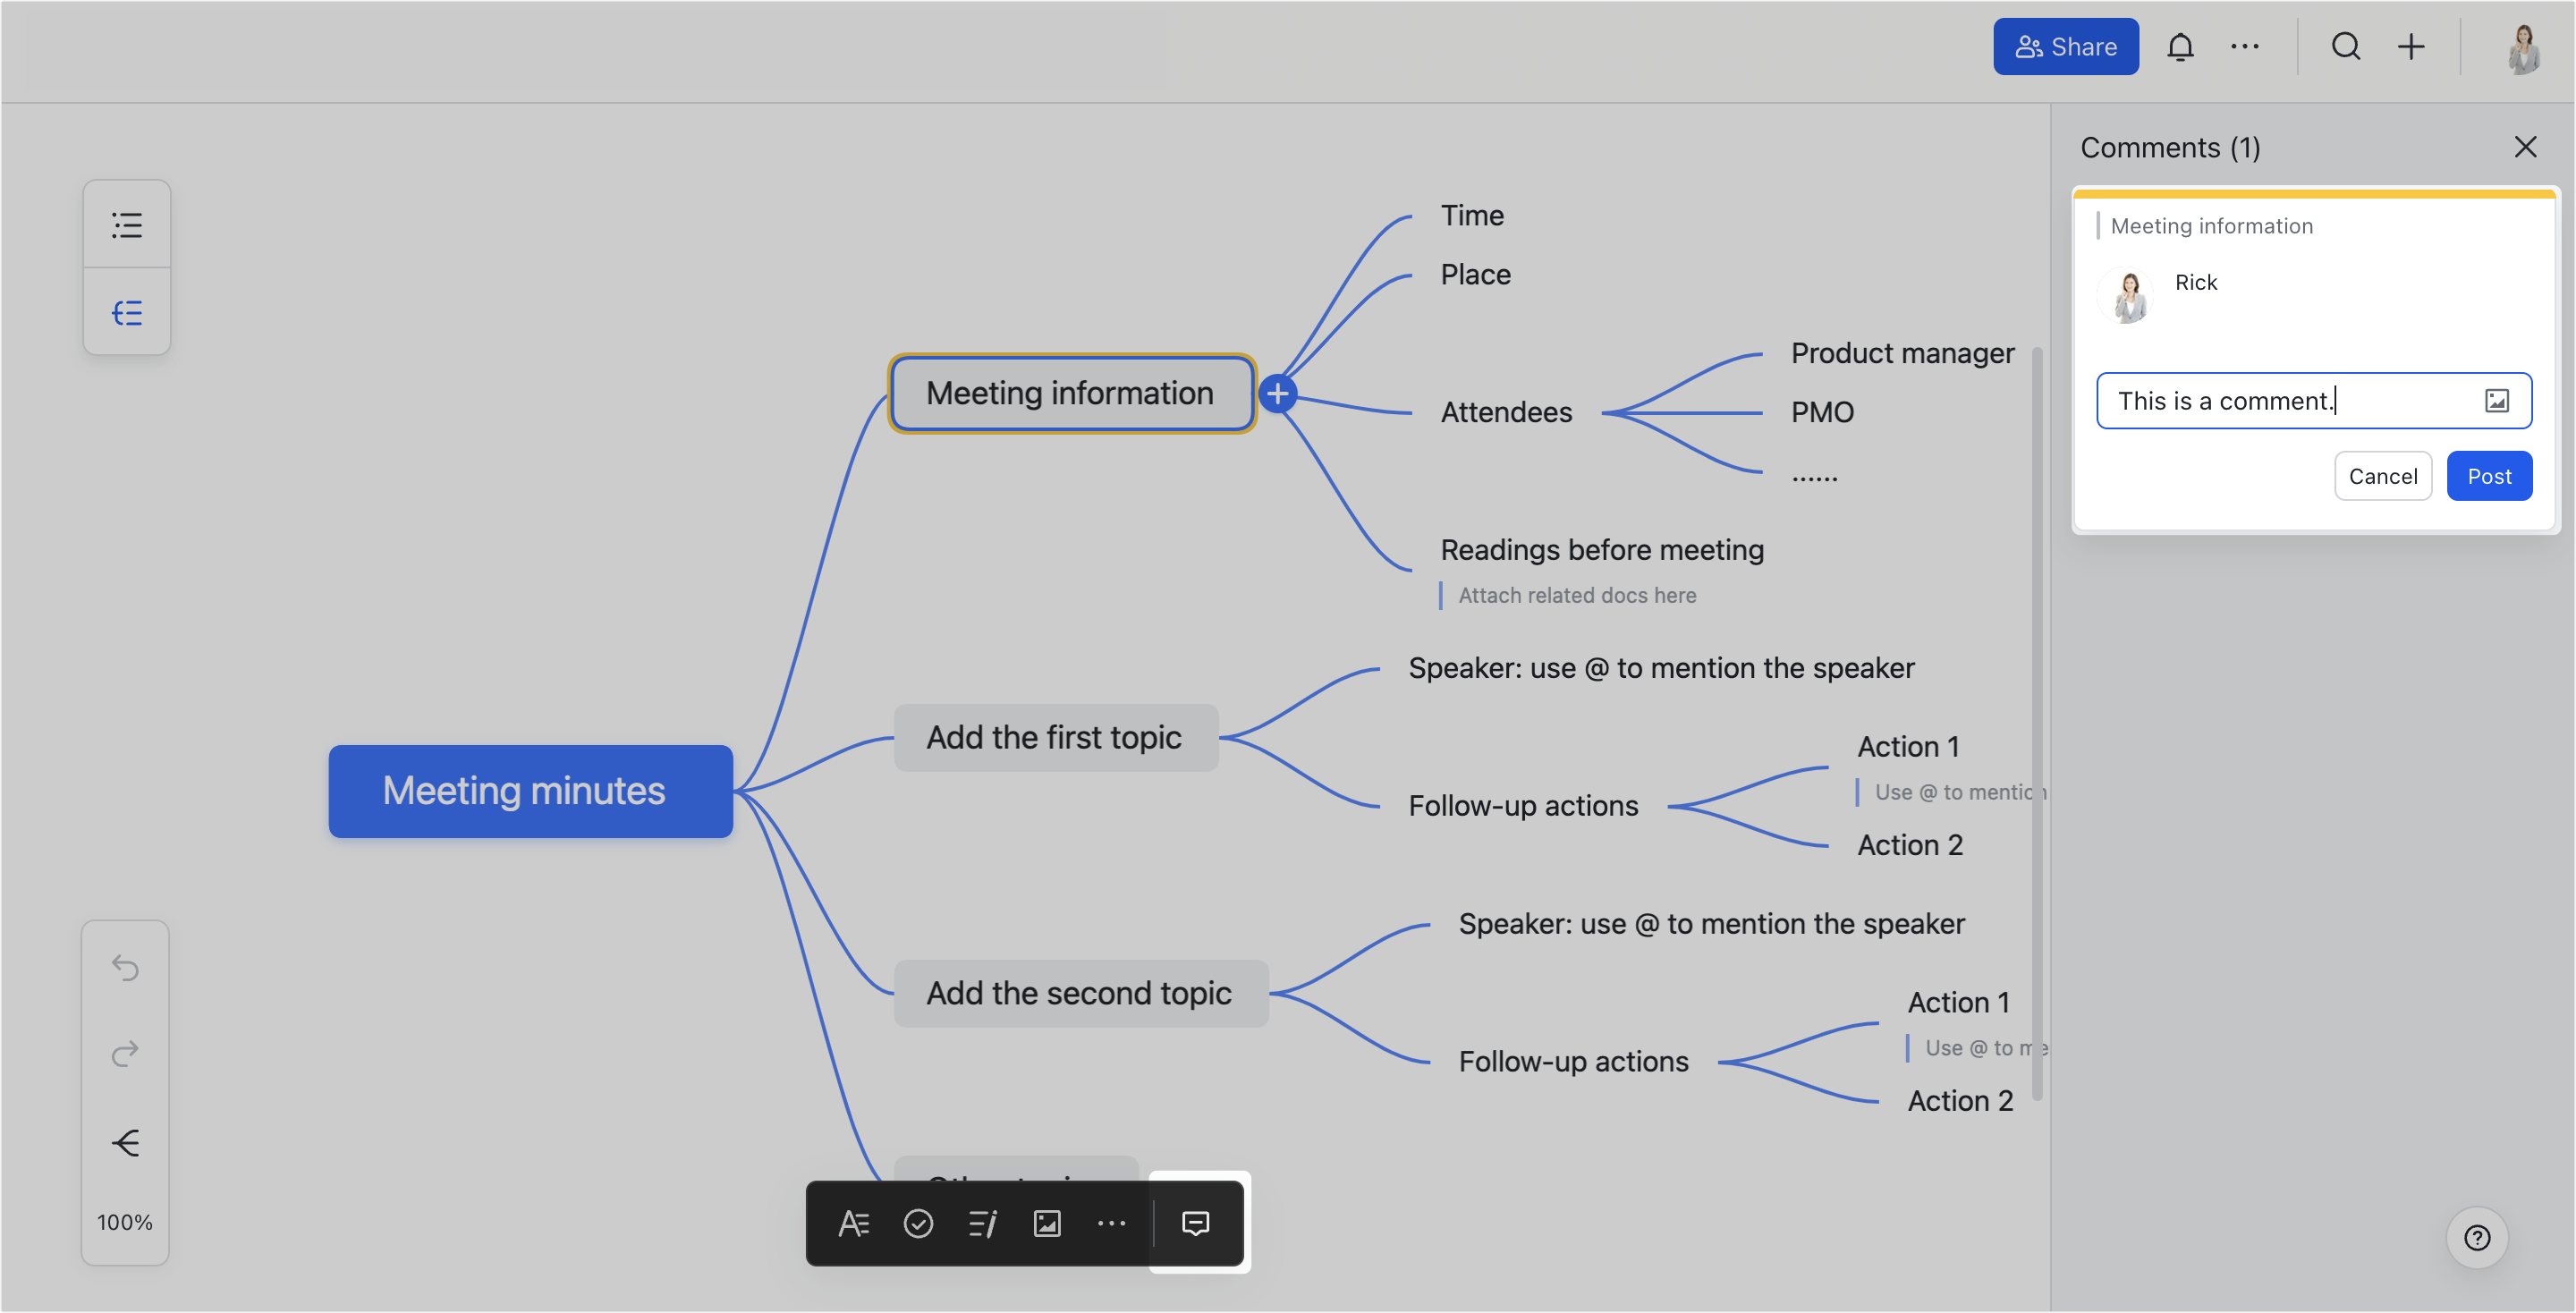Attach an image inside the comment input box
Viewport: 2576px width, 1313px height.
pyautogui.click(x=2497, y=400)
